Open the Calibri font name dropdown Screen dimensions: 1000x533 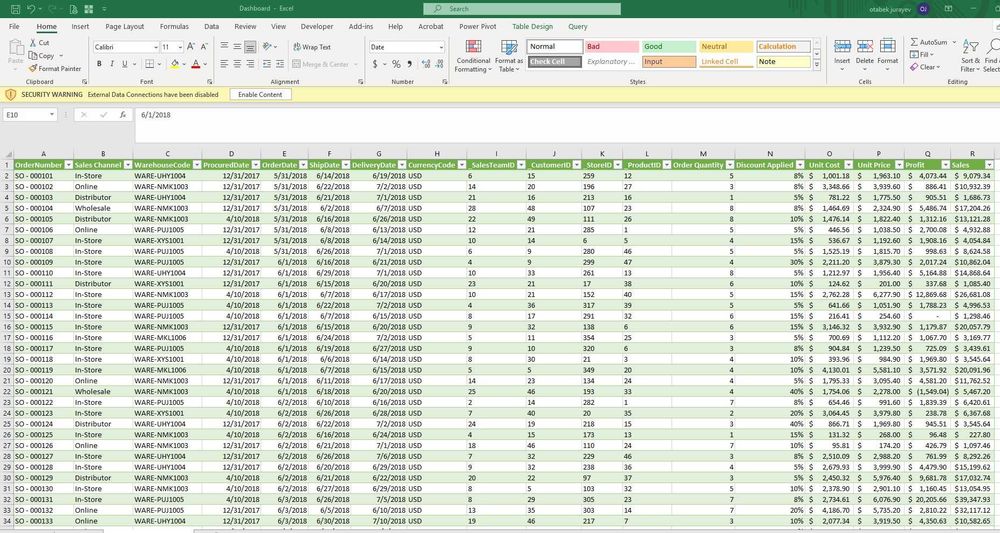click(x=155, y=47)
